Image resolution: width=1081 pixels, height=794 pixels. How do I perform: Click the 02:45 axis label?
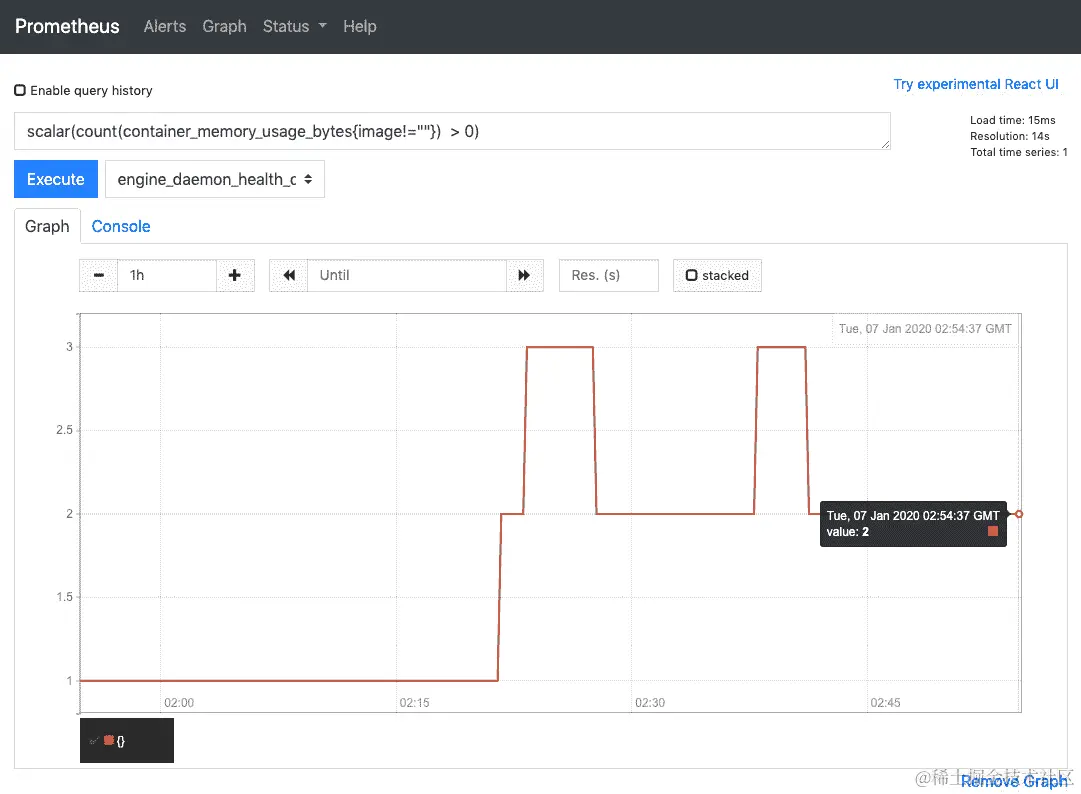(x=885, y=702)
